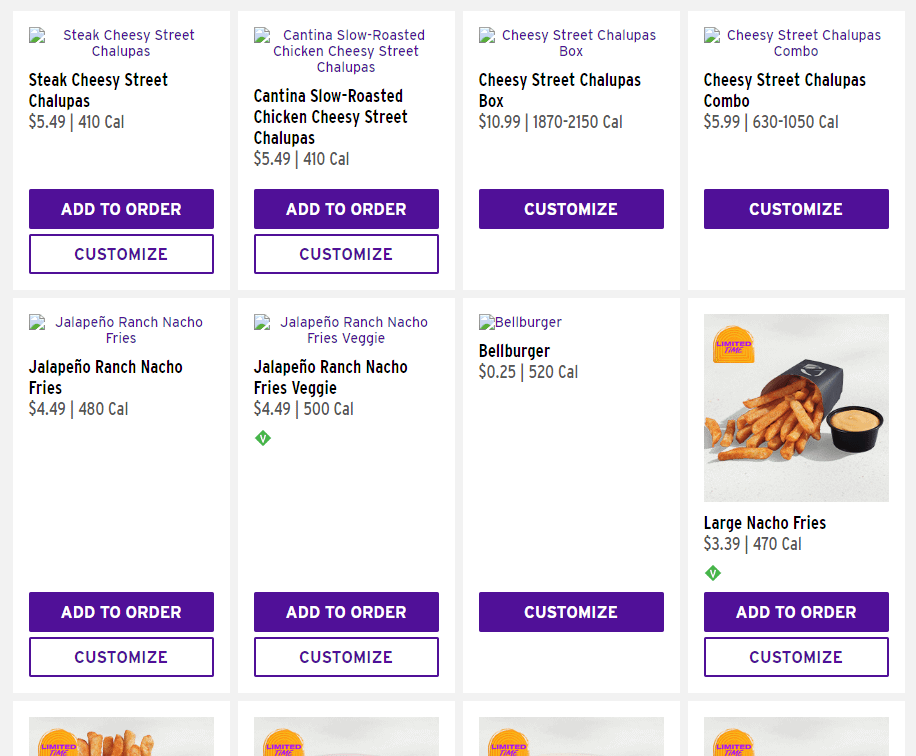Click the Cheesy Street Chalupas Box image placeholder

(571, 43)
